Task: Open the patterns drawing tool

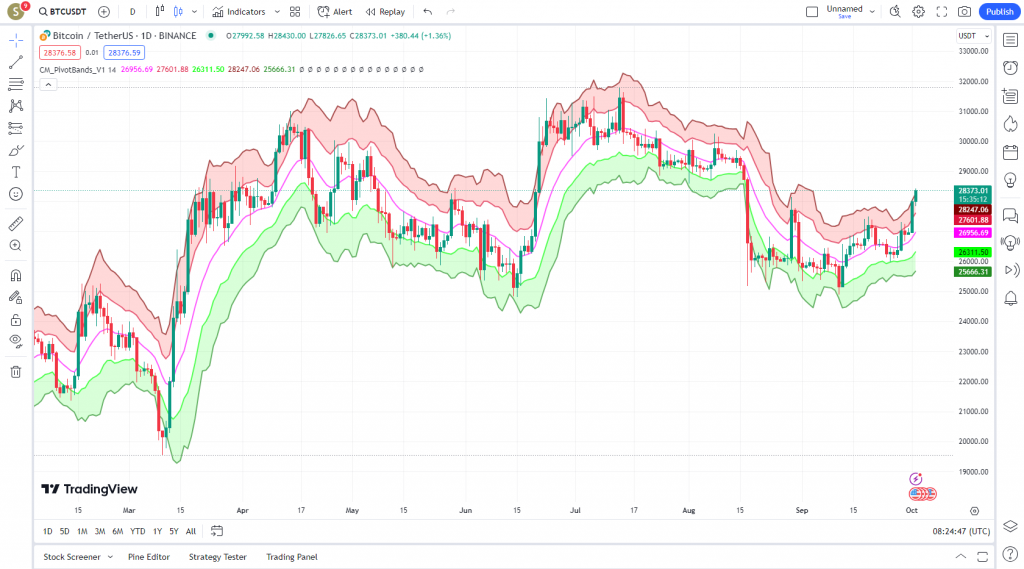Action: pyautogui.click(x=16, y=106)
